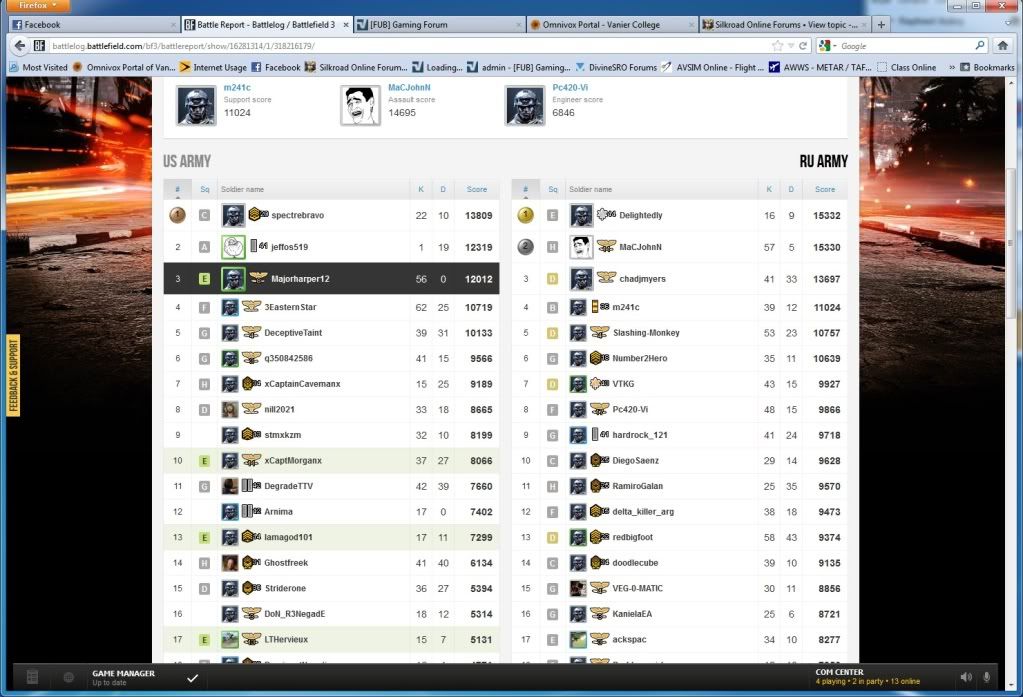Image resolution: width=1023 pixels, height=697 pixels.
Task: Select the xCaptainCavemanx player name
Action: (302, 384)
